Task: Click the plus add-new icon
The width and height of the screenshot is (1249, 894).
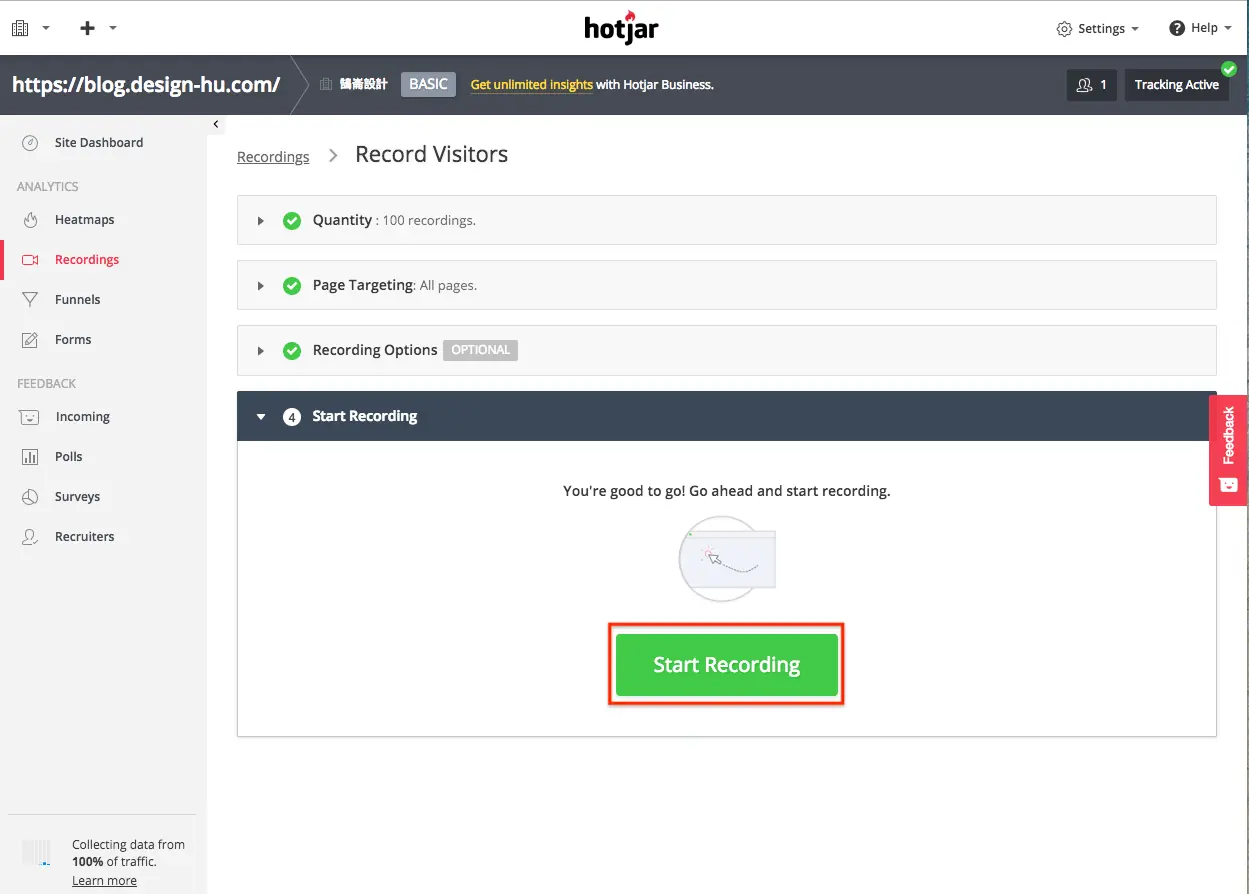Action: (87, 28)
